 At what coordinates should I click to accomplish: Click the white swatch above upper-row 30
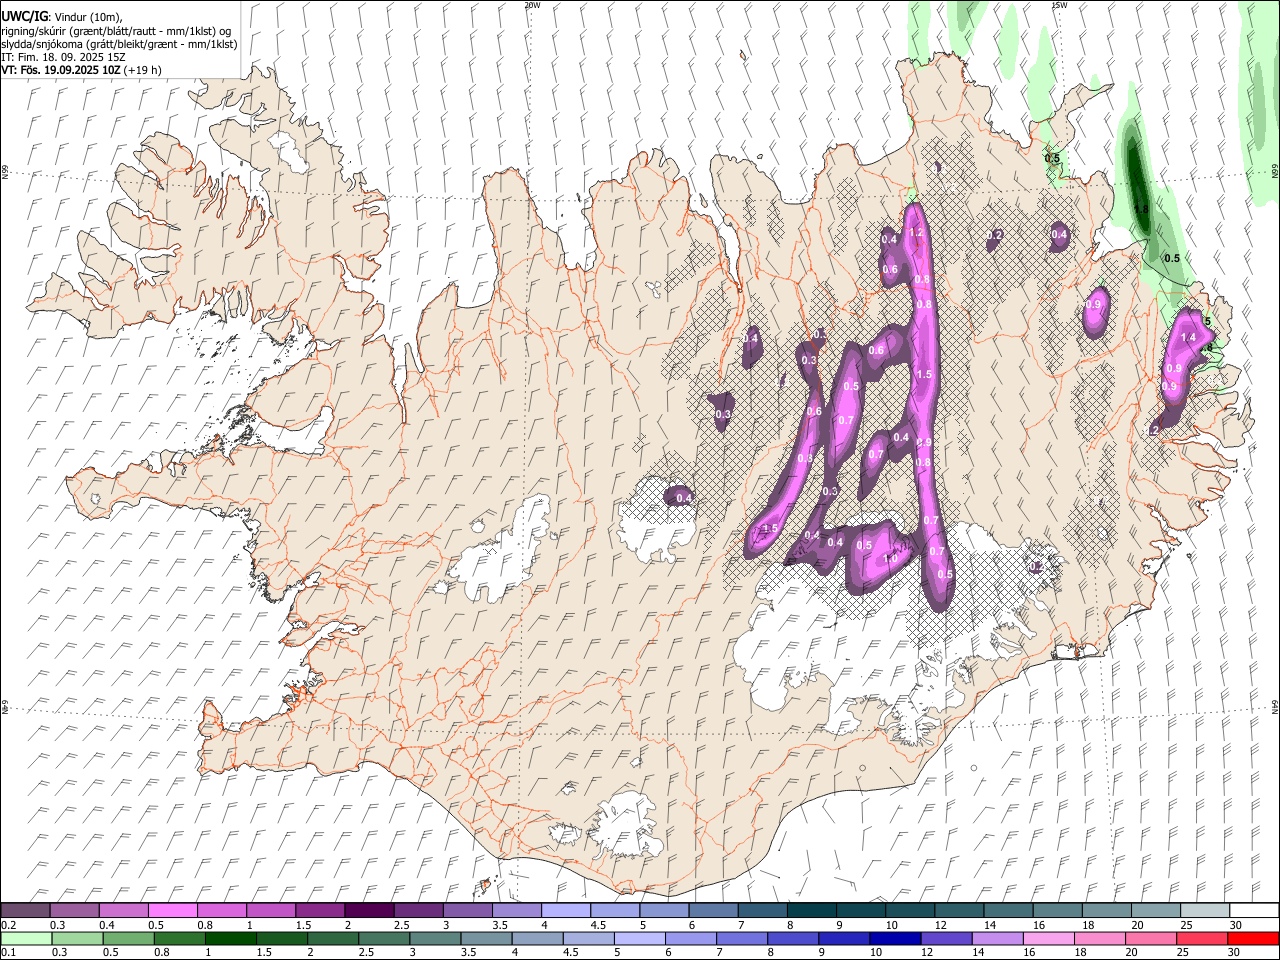1253,911
